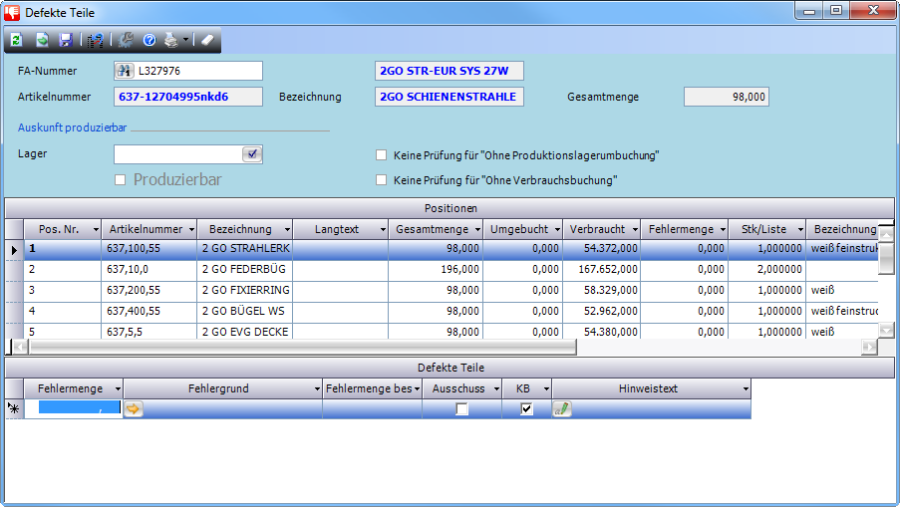Click the eraser icon to clear

pos(206,41)
